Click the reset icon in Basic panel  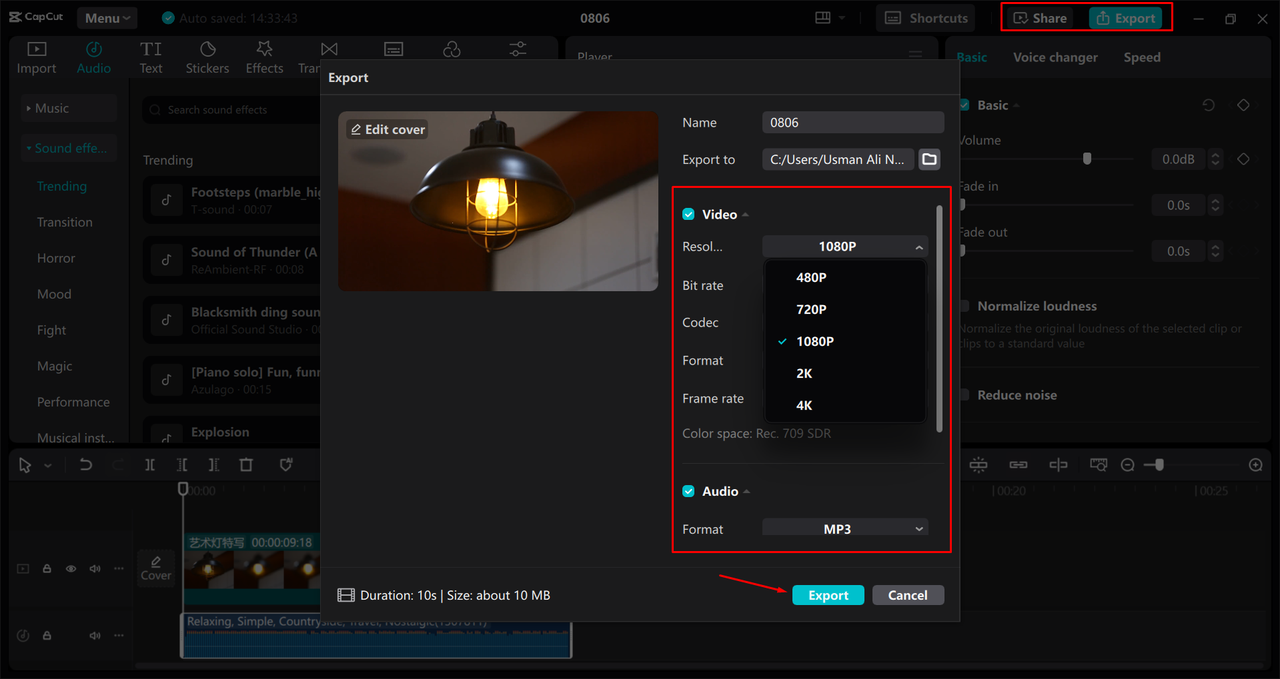tap(1209, 105)
